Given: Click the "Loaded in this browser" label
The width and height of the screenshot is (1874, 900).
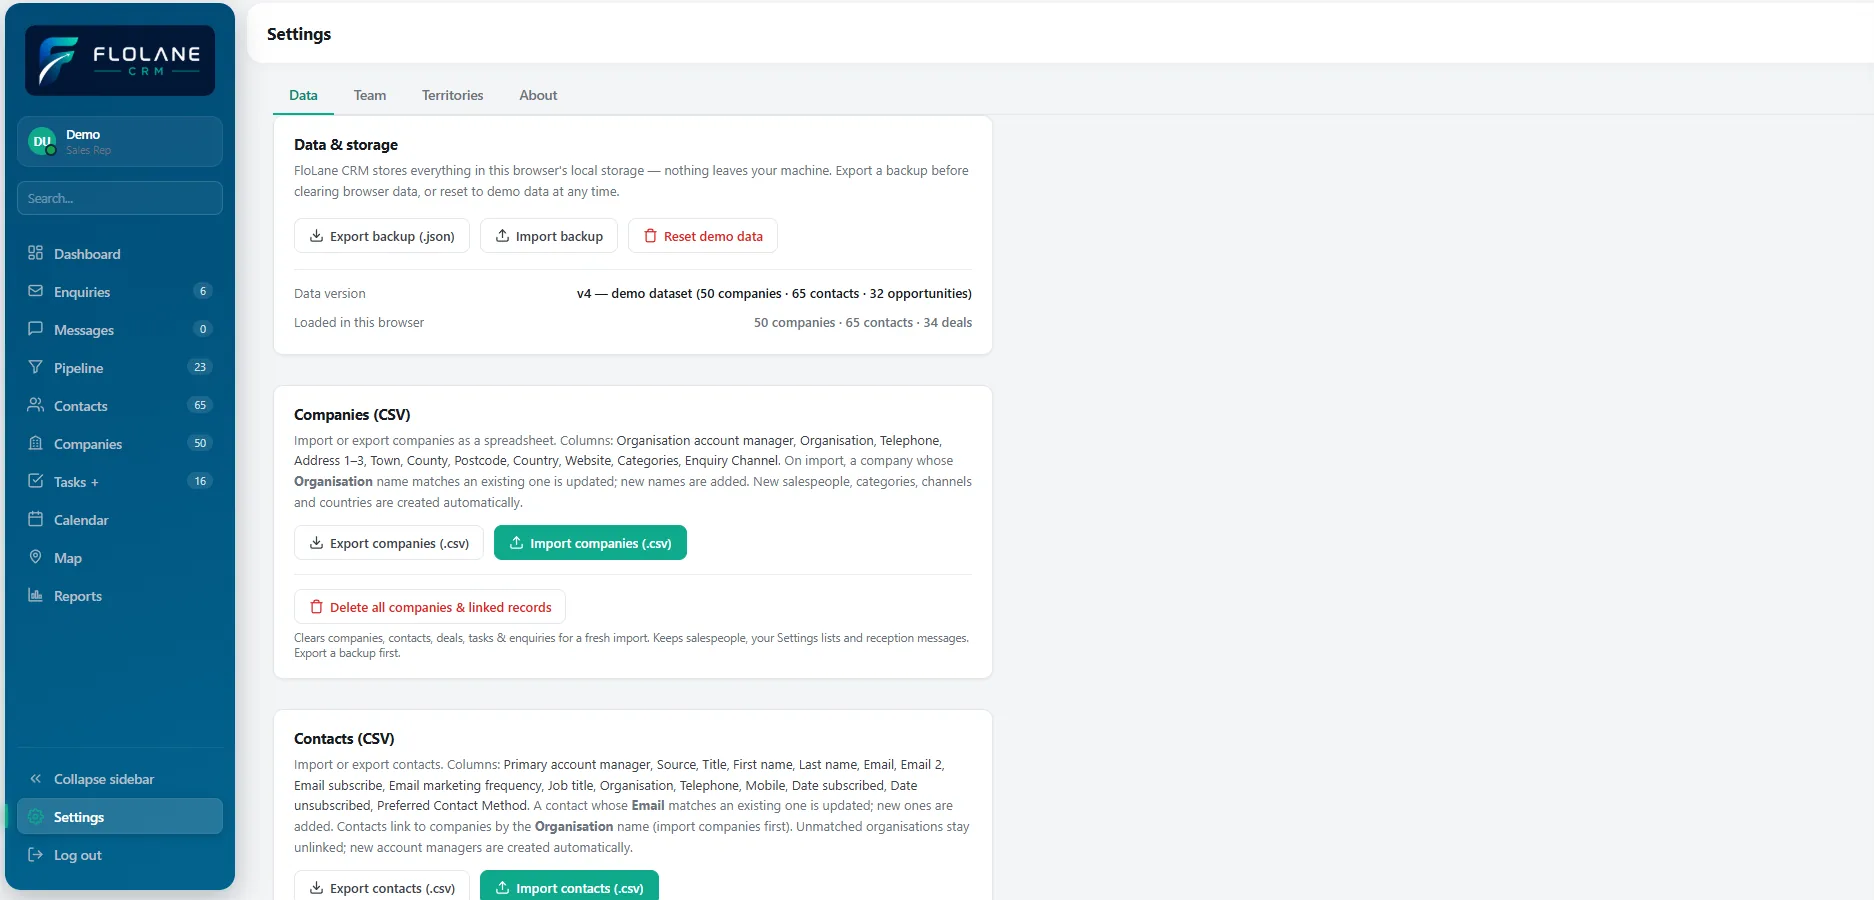Looking at the screenshot, I should click(x=359, y=323).
